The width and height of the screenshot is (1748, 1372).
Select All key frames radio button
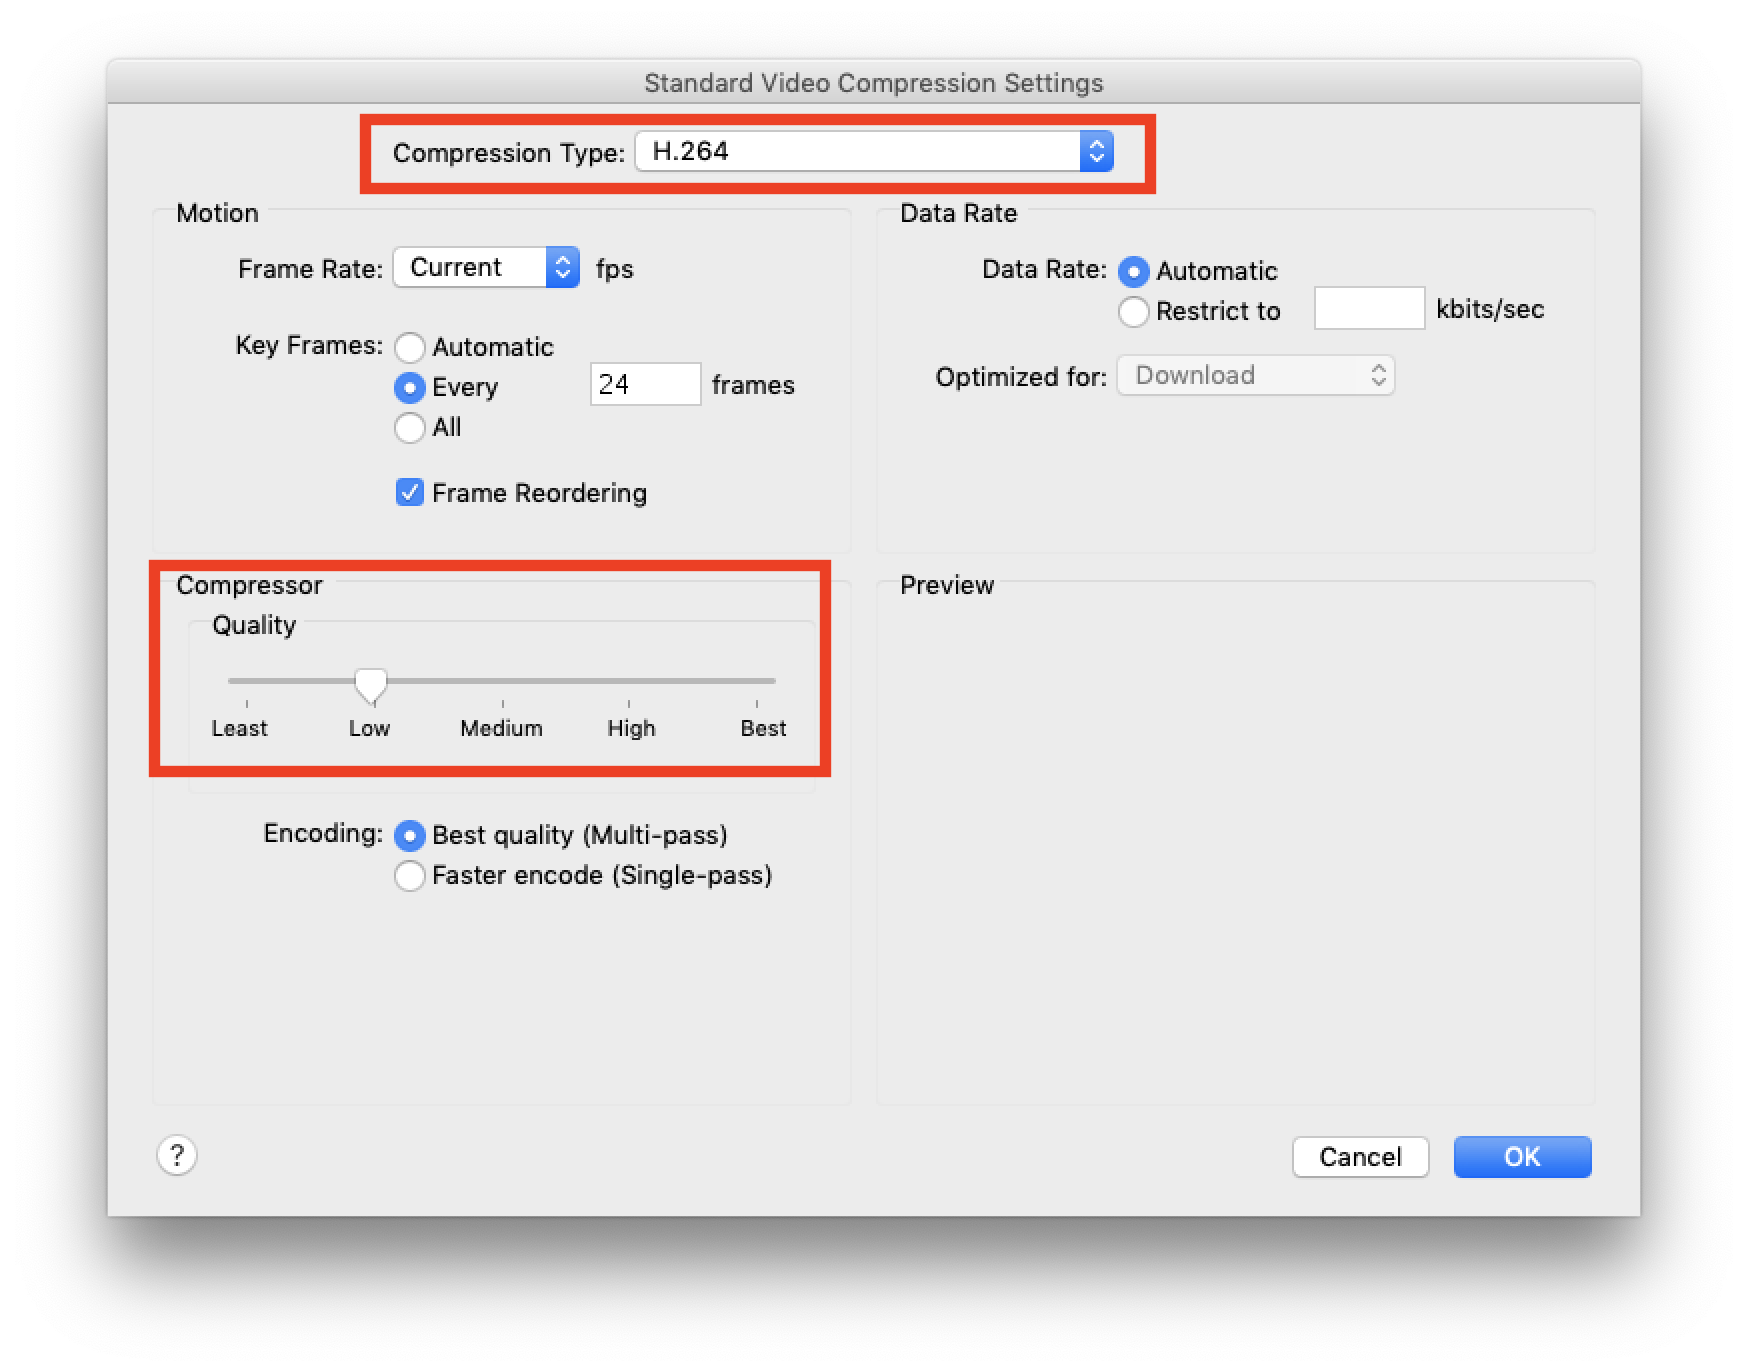pos(409,428)
